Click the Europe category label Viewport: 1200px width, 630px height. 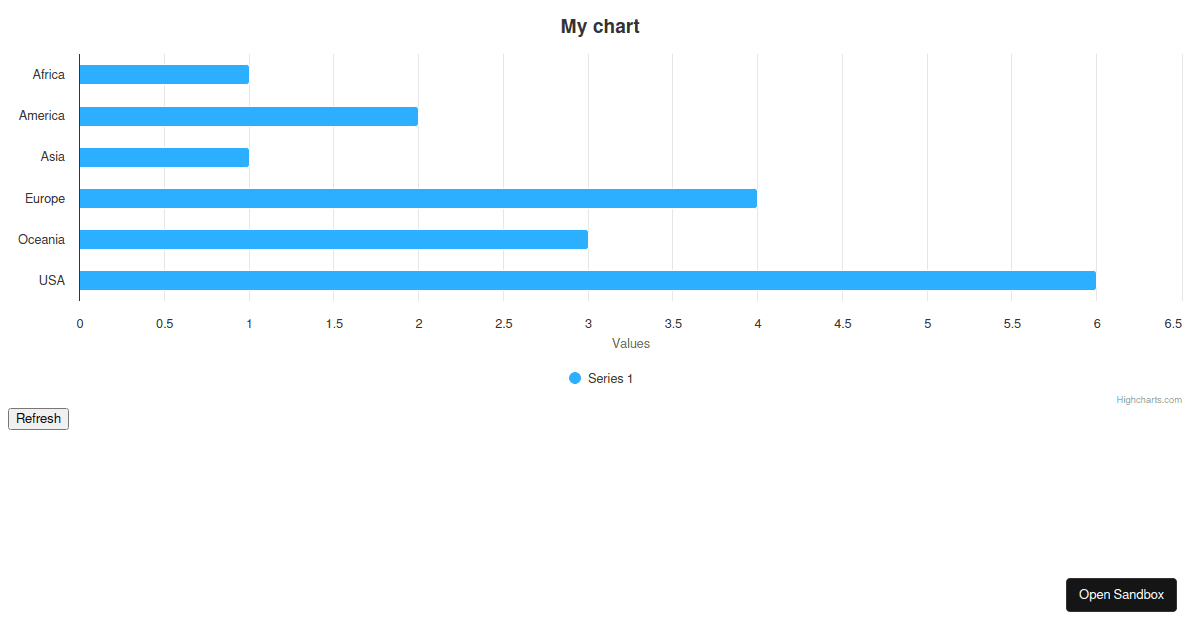pyautogui.click(x=44, y=198)
